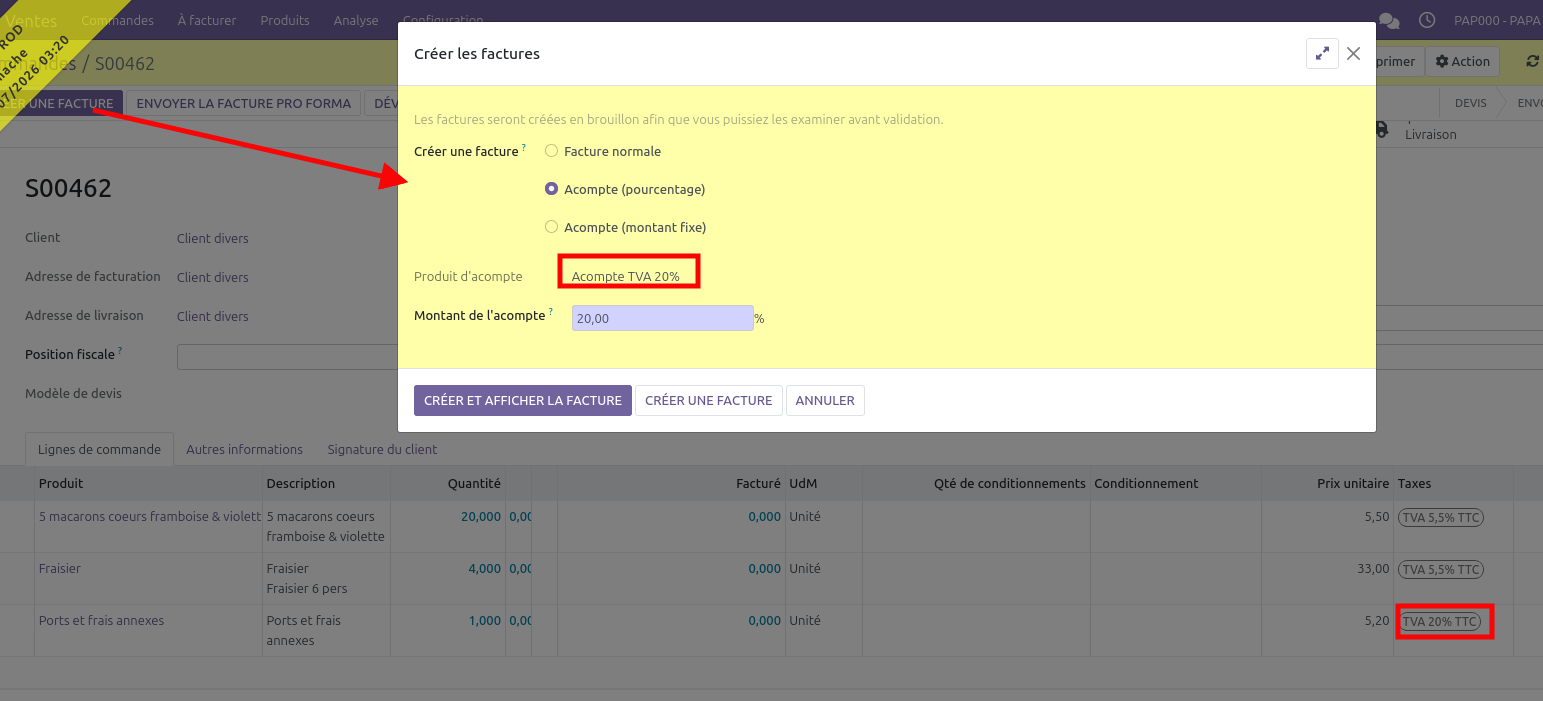This screenshot has height=701, width=1543.
Task: Click Créer et afficher la facture
Action: point(523,400)
